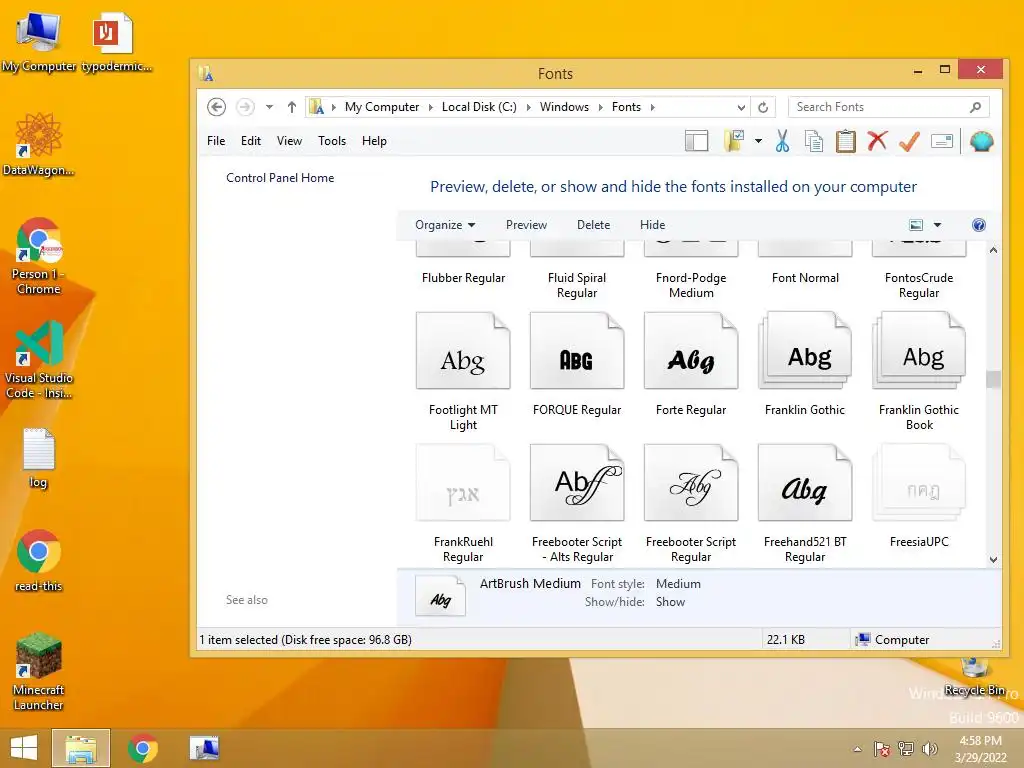Image resolution: width=1024 pixels, height=768 pixels.
Task: Open the view options dropdown arrow
Action: (x=937, y=225)
